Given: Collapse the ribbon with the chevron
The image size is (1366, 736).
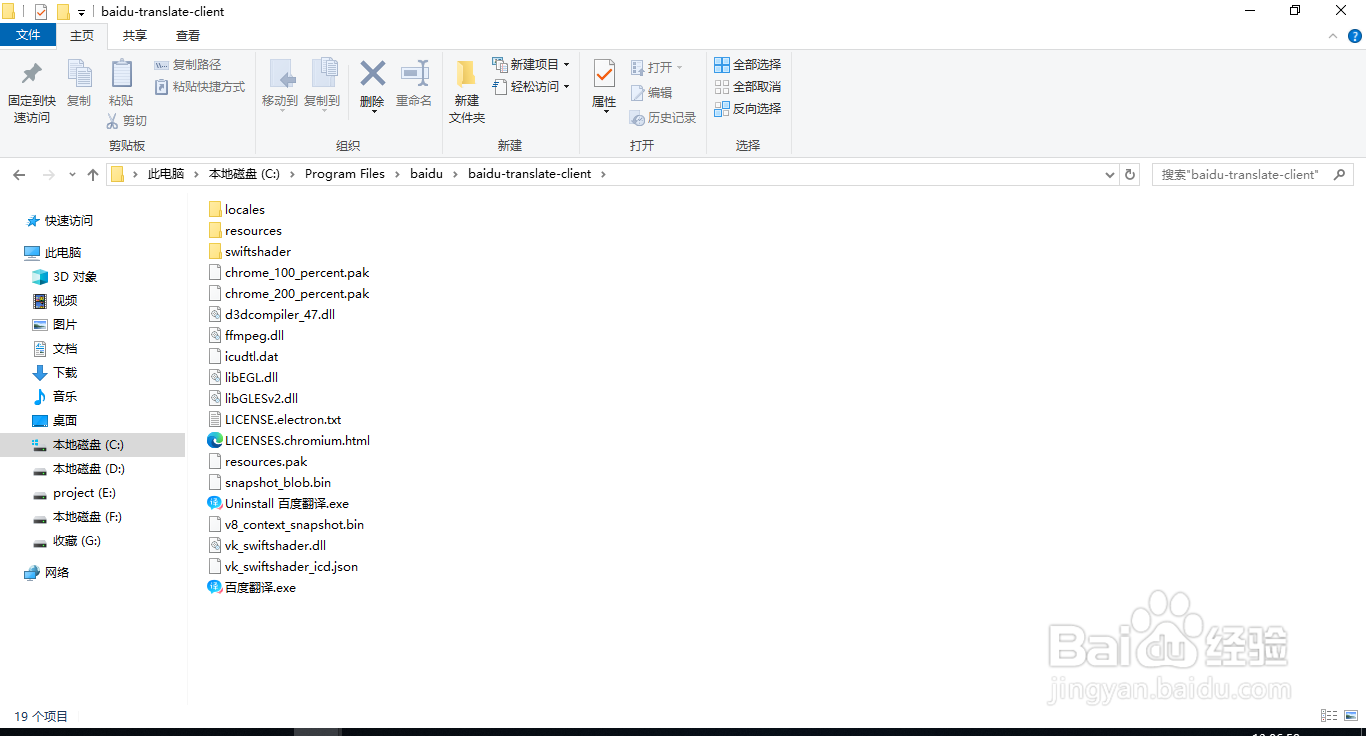Looking at the screenshot, I should pyautogui.click(x=1333, y=36).
